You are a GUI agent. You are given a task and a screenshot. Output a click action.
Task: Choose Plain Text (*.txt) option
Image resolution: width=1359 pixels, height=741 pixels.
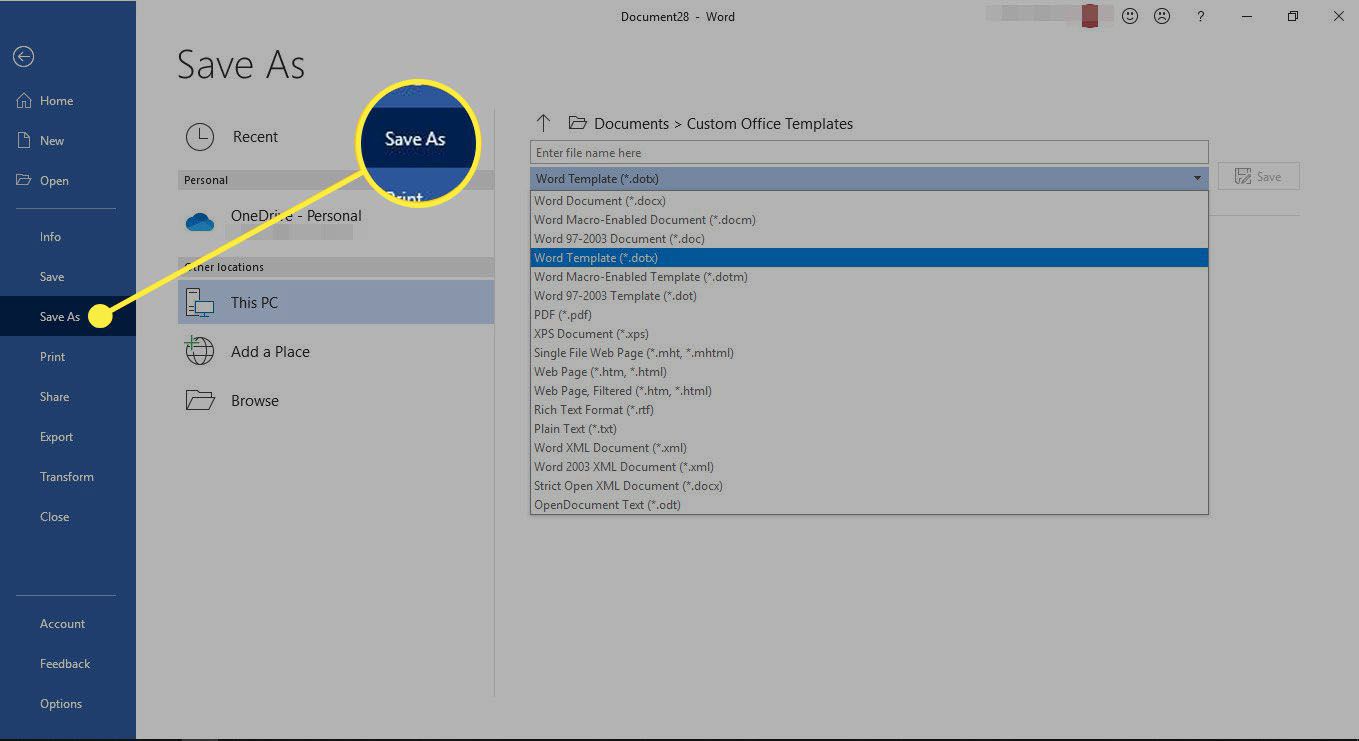(x=869, y=429)
